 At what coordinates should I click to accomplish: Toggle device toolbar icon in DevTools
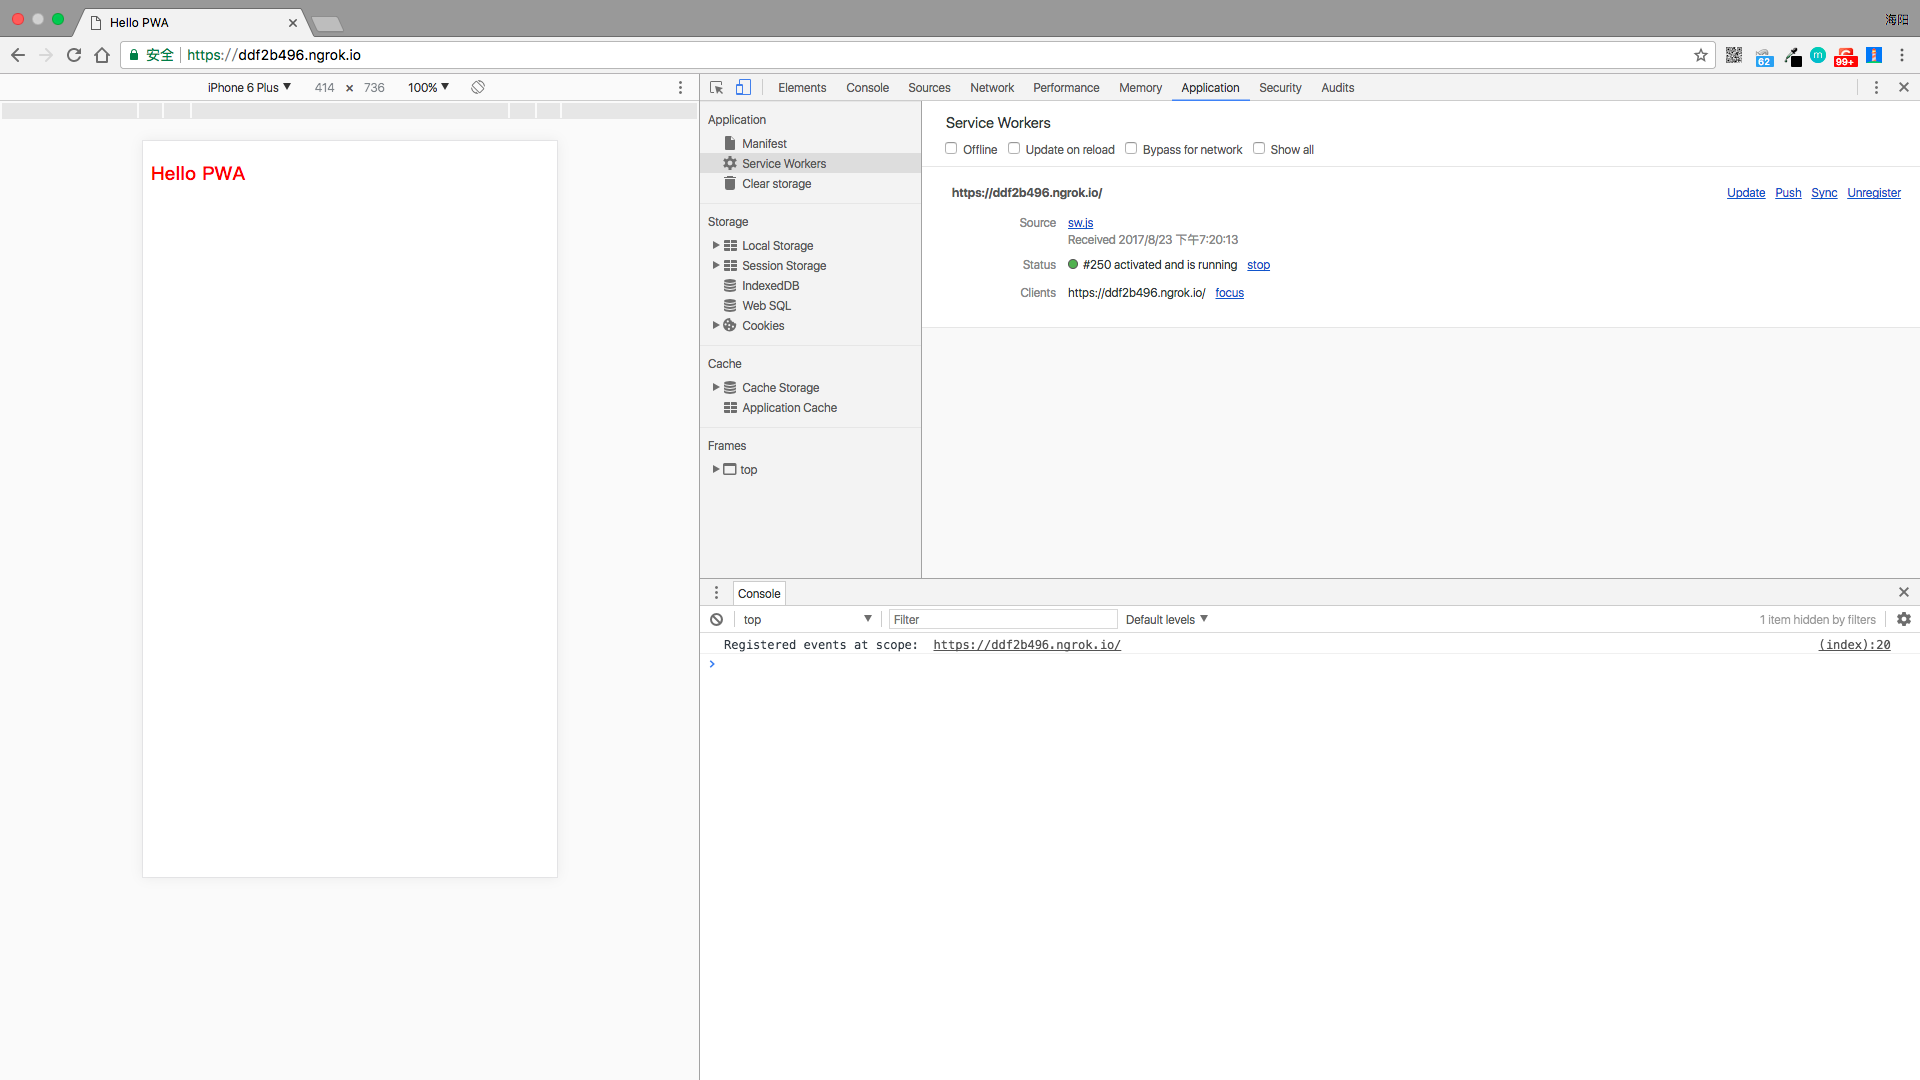pyautogui.click(x=743, y=87)
